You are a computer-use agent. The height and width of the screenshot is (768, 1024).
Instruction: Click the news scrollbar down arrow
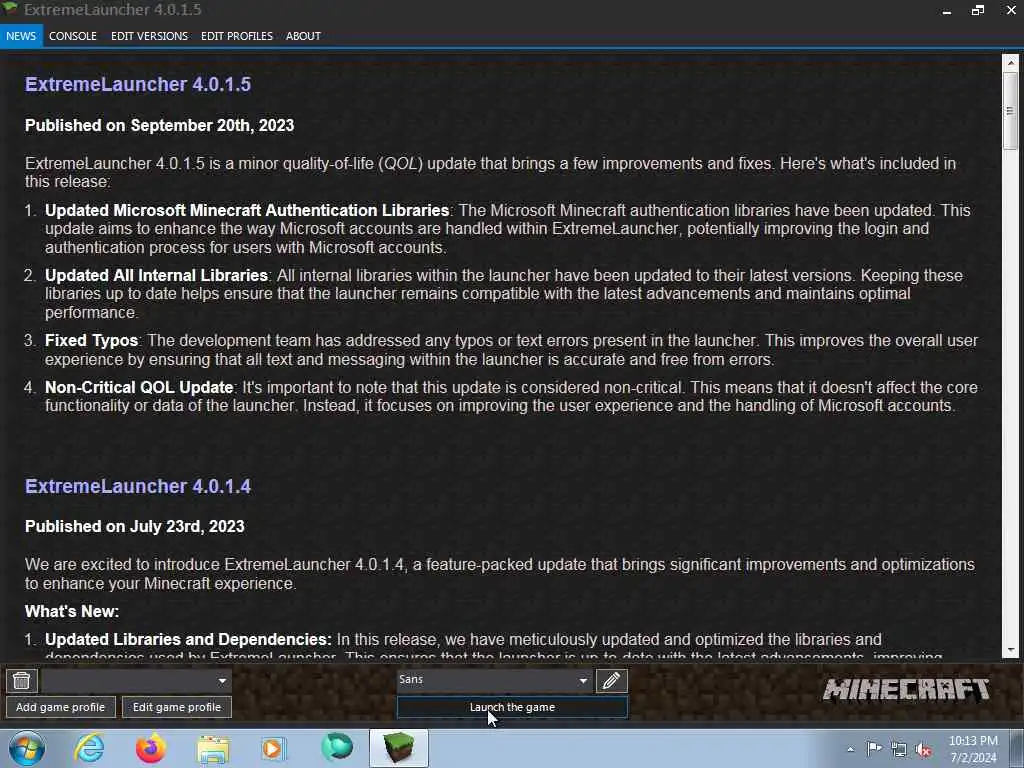[x=1011, y=650]
